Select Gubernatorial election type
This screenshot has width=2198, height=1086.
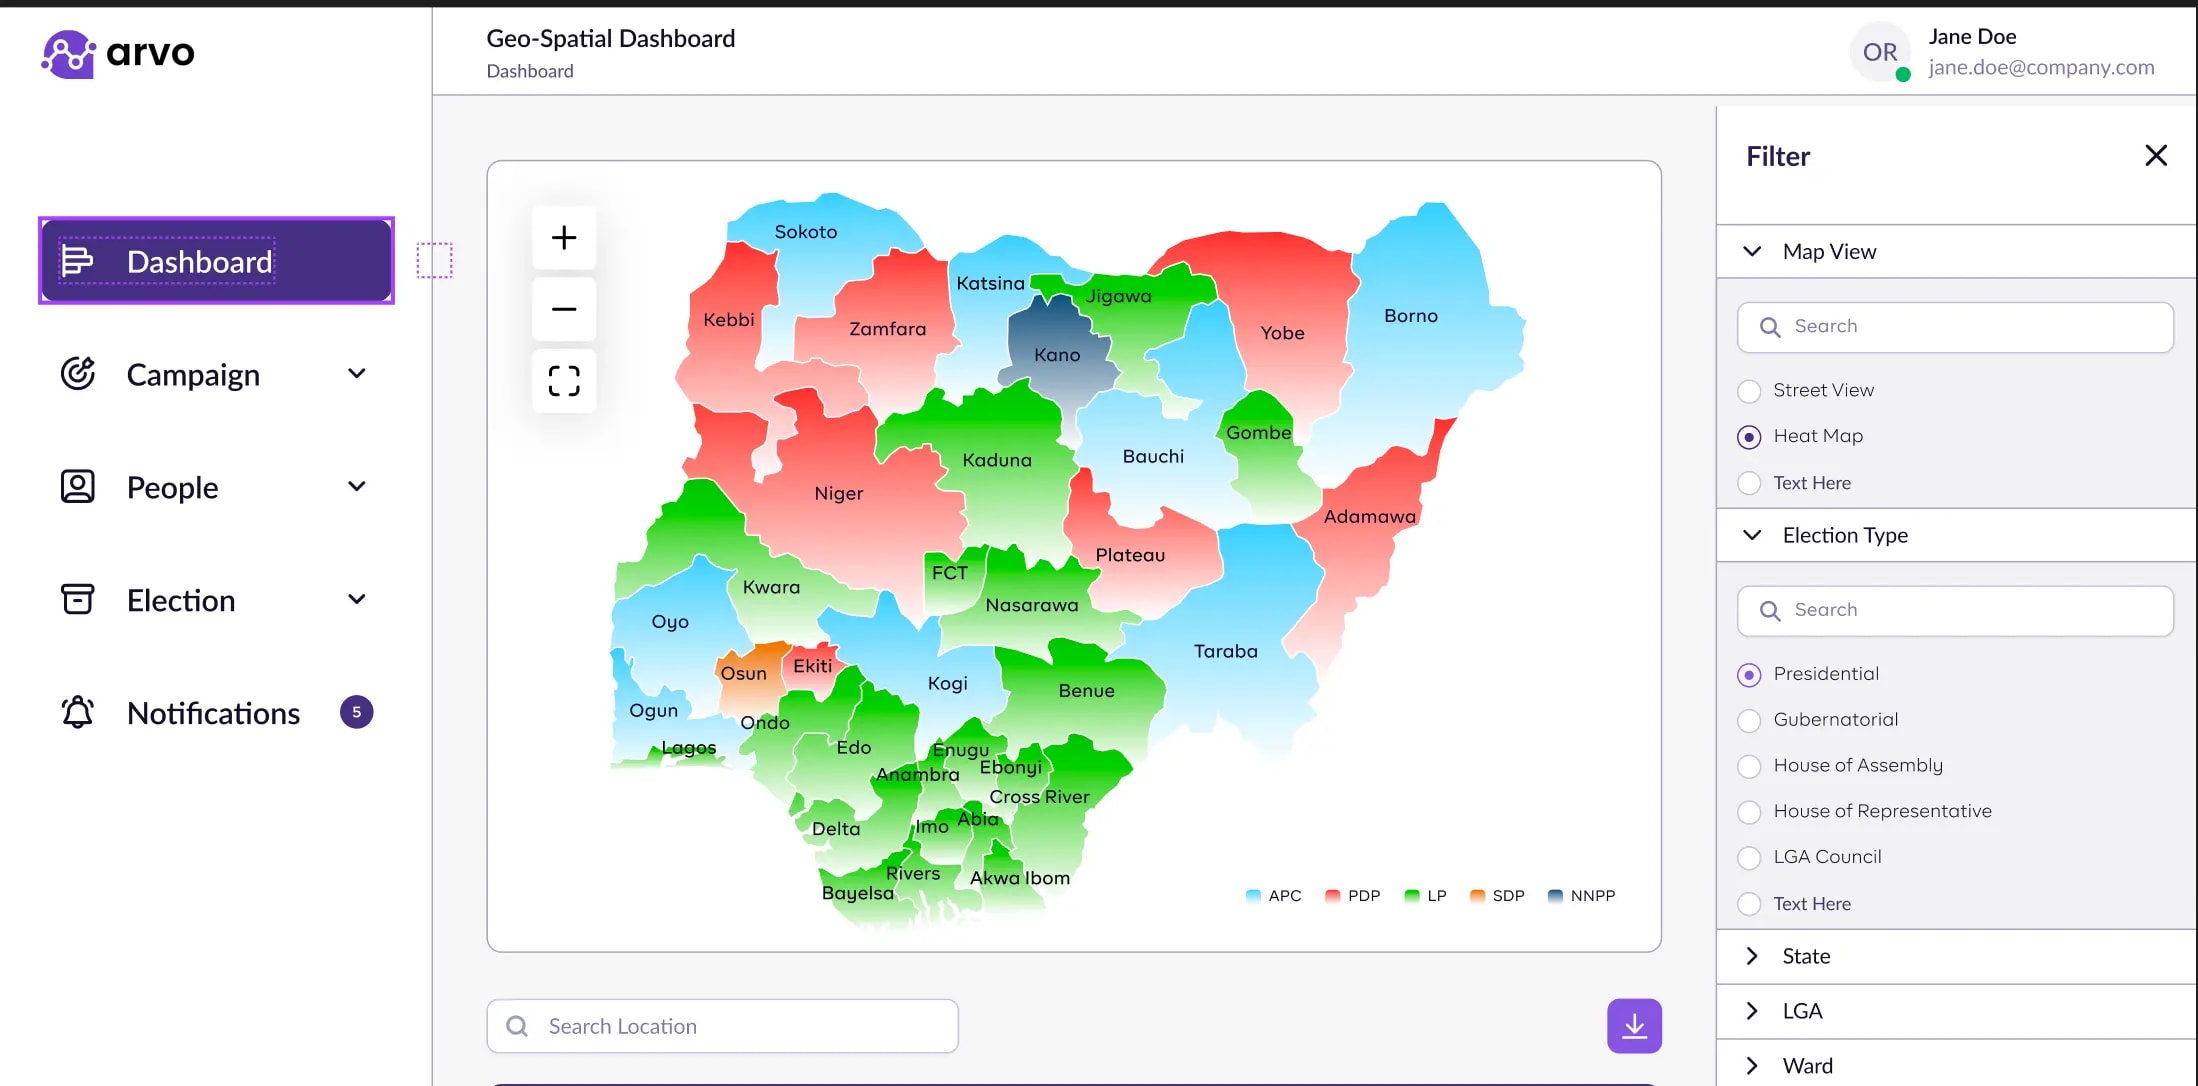pyautogui.click(x=1749, y=720)
